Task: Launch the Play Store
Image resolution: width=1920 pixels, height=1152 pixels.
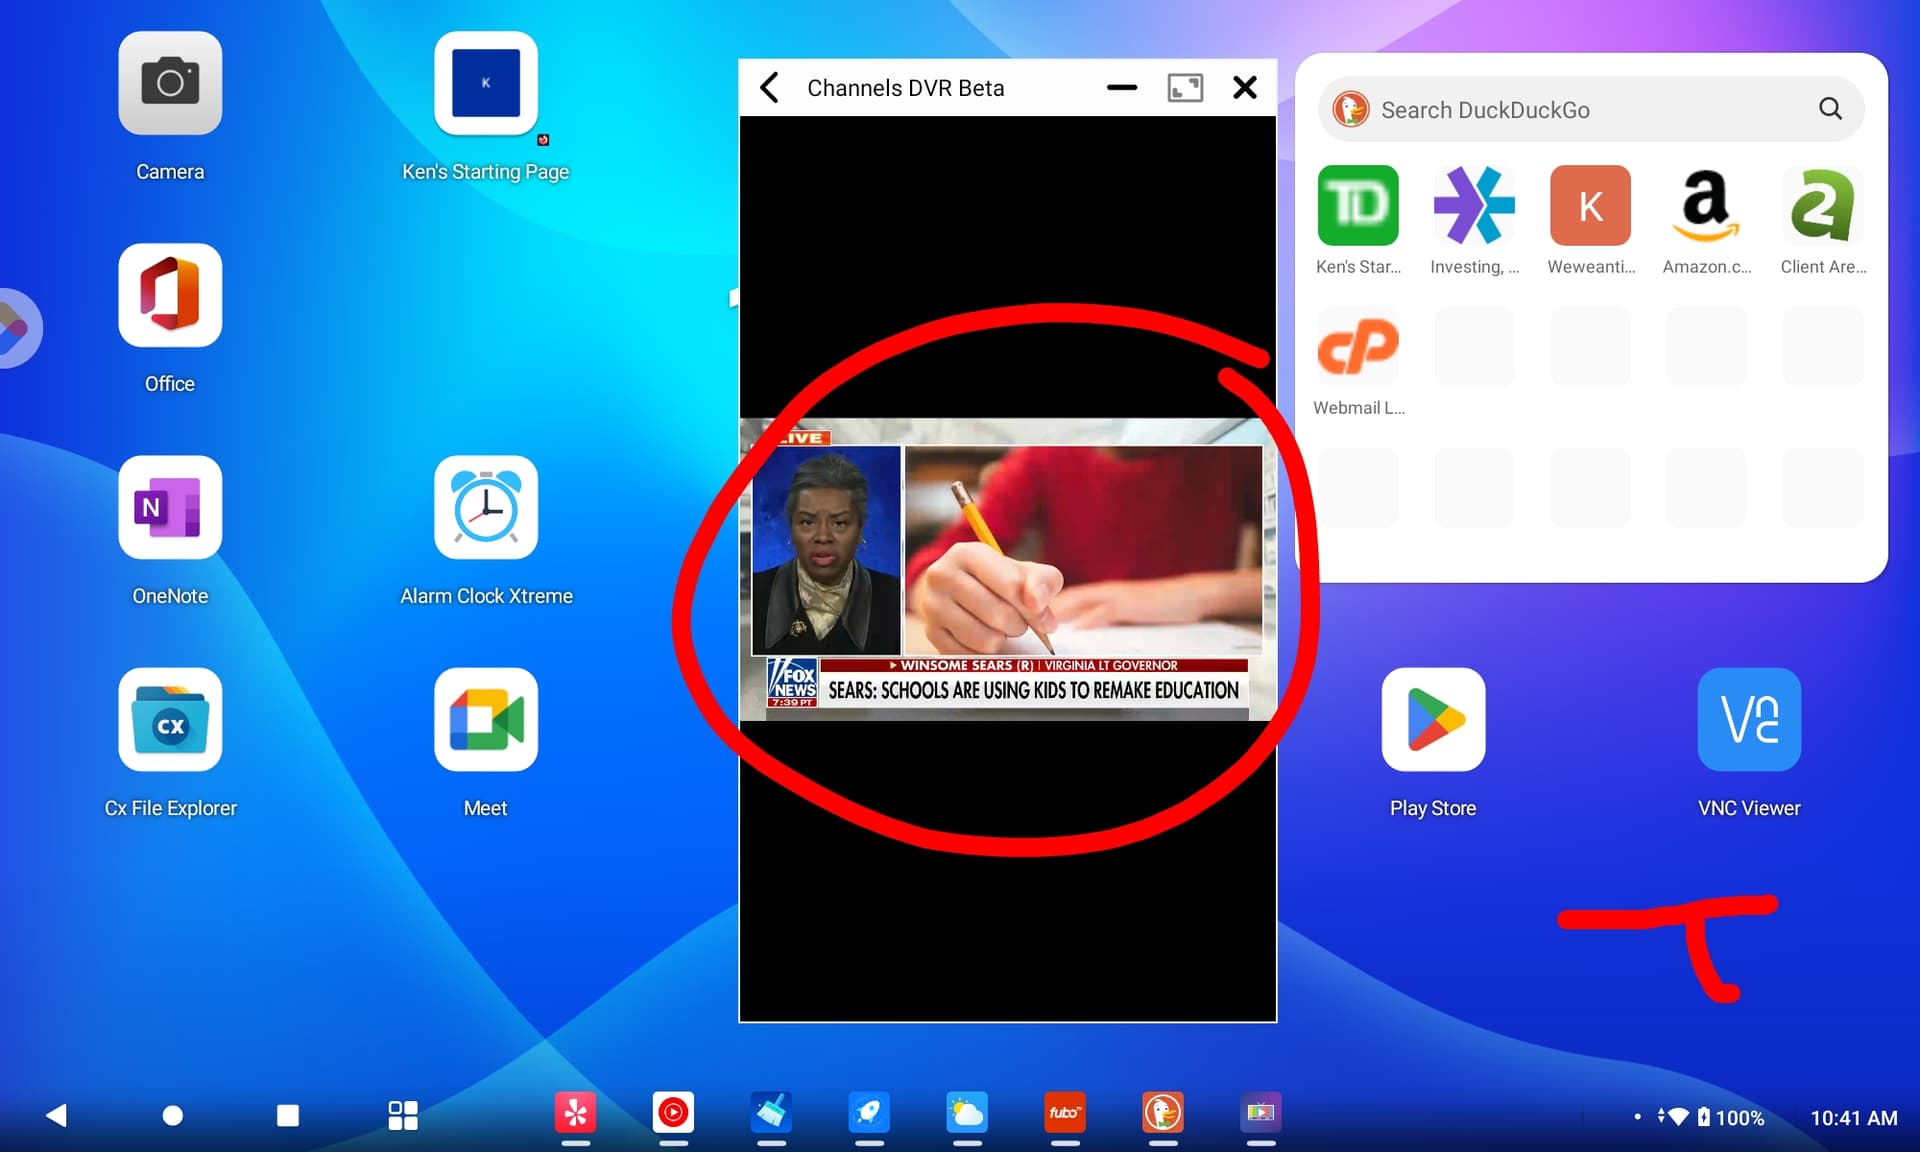Action: (x=1433, y=720)
